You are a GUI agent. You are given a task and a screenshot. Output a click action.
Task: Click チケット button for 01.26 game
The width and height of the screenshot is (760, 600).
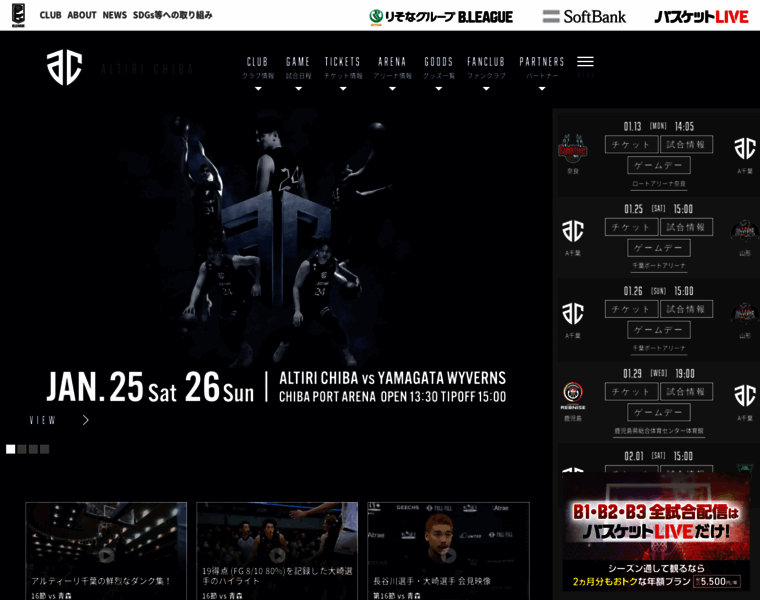632,309
